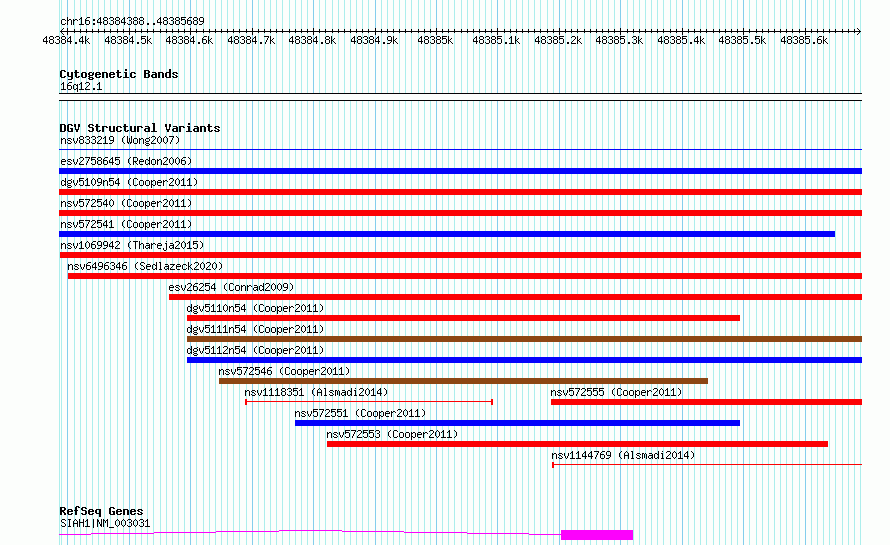
Task: Click the dgv5110n54 (Cooper2011) red bar
Action: pyautogui.click(x=463, y=318)
